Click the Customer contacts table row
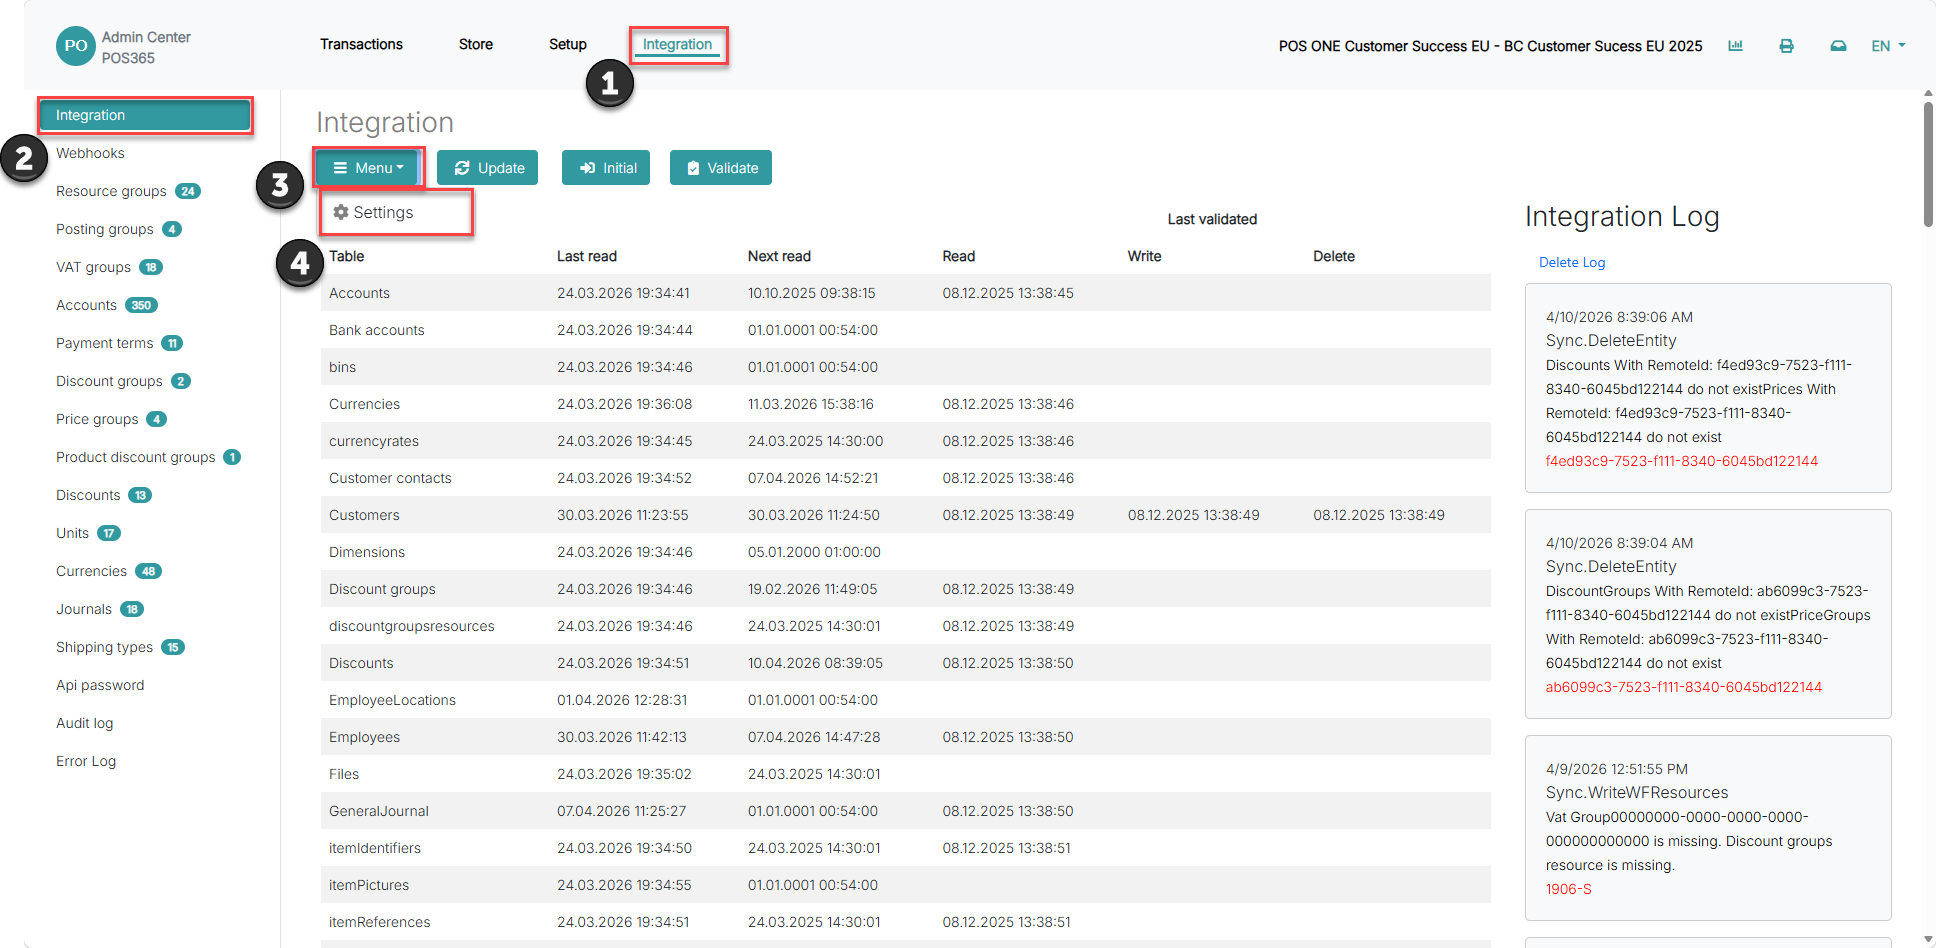 click(905, 478)
